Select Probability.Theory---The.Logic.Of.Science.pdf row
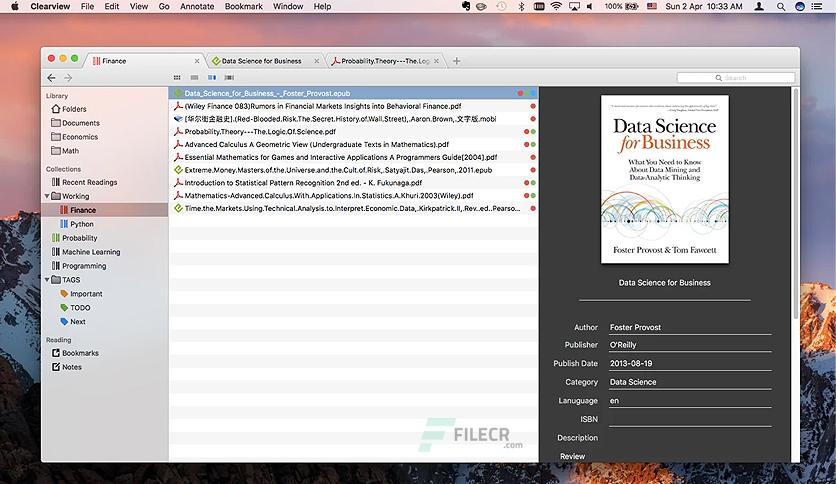This screenshot has height=484, width=836. click(x=353, y=132)
